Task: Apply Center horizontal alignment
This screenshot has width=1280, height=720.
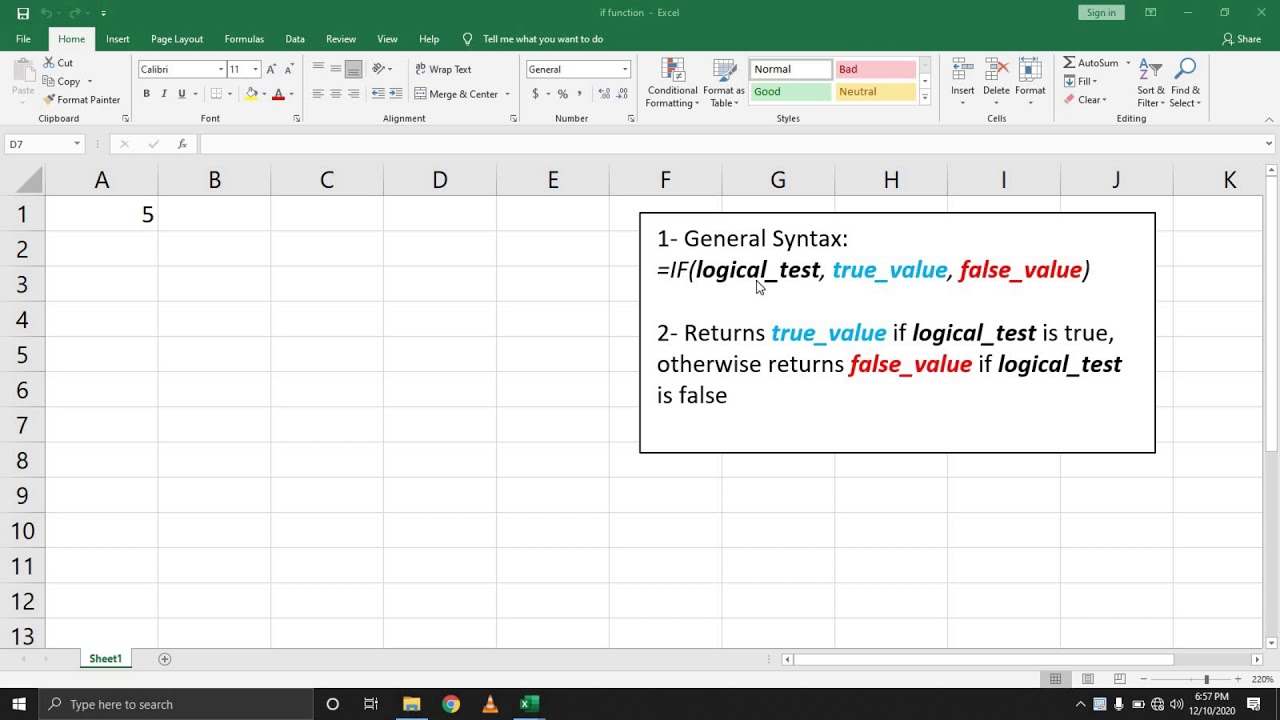Action: (x=336, y=93)
